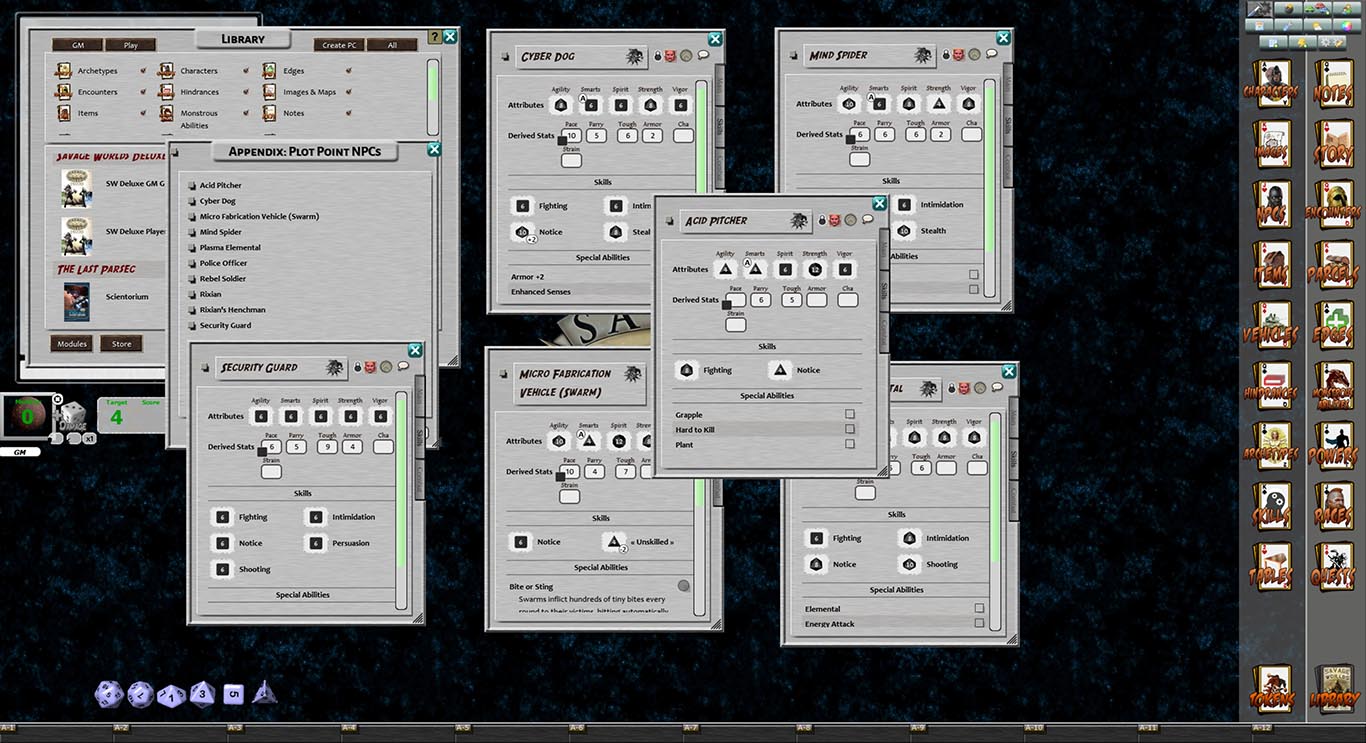Check the Energy Attack box on Plasma Elemental
The width and height of the screenshot is (1366, 743).
click(x=977, y=624)
